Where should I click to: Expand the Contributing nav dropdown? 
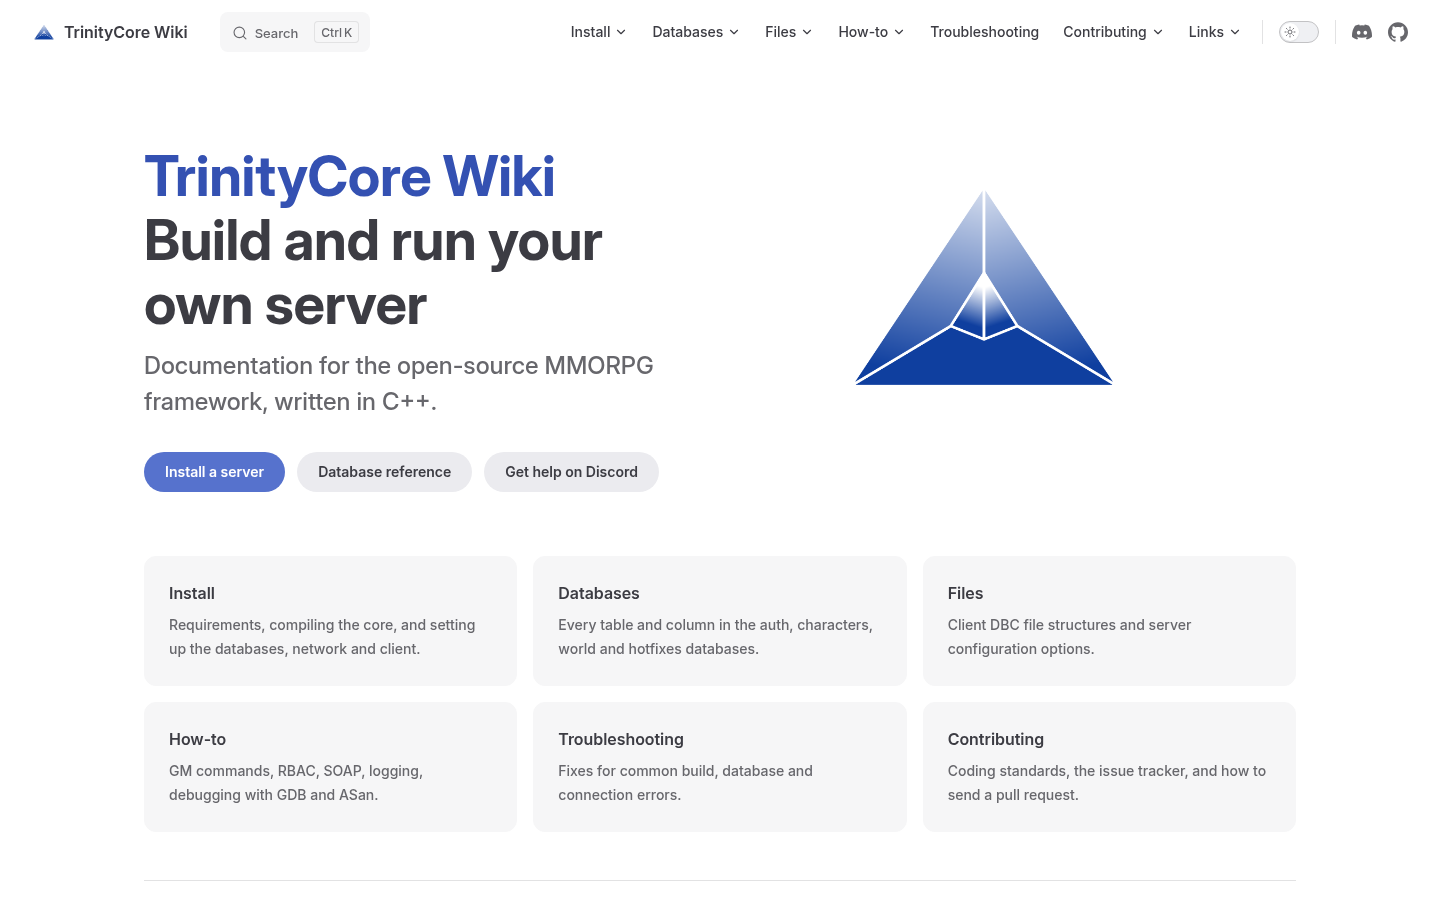tap(1113, 32)
